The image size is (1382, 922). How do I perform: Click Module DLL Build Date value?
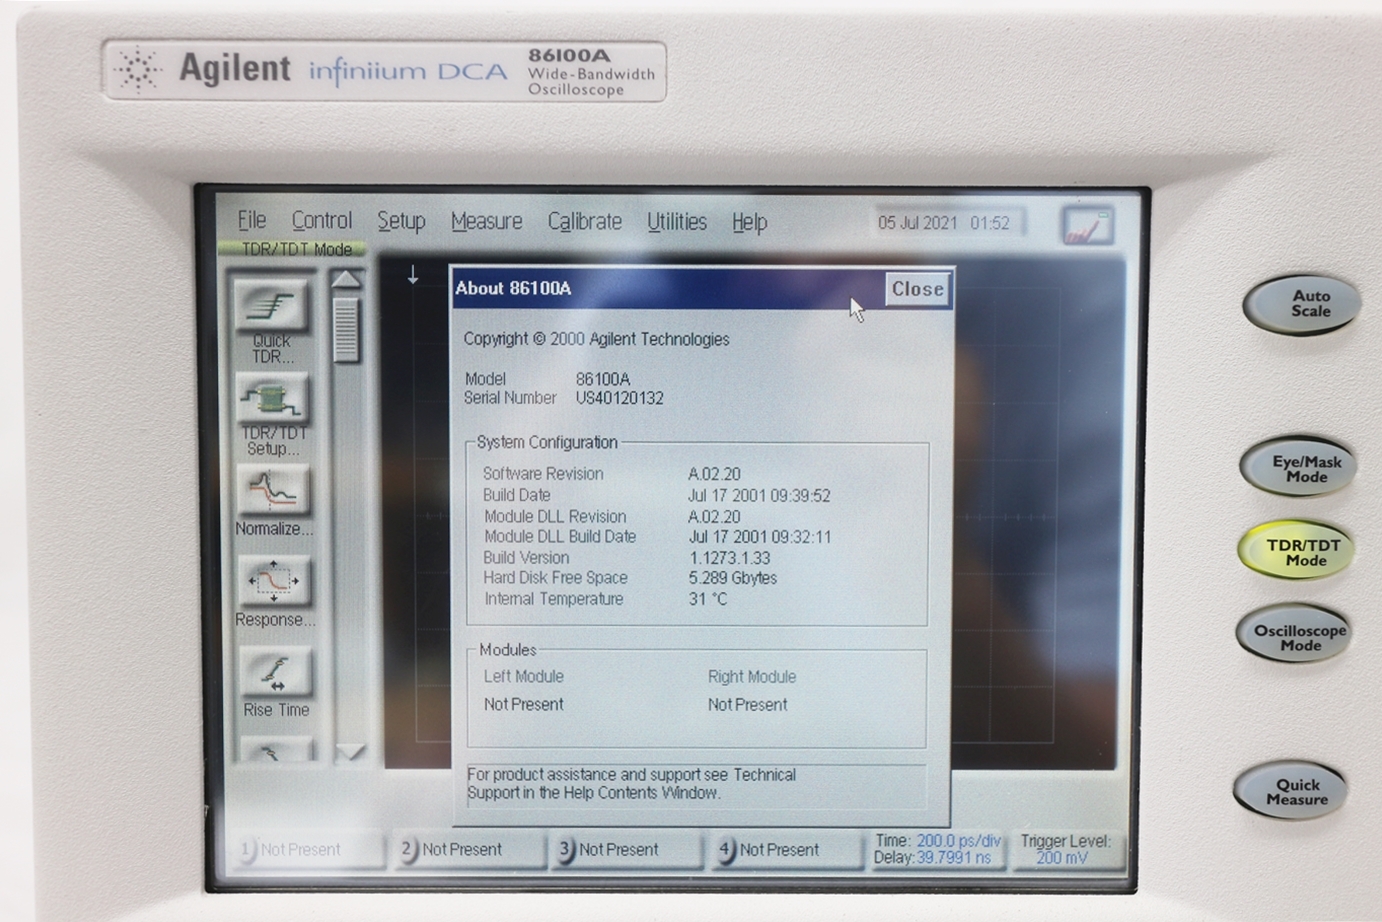click(759, 537)
